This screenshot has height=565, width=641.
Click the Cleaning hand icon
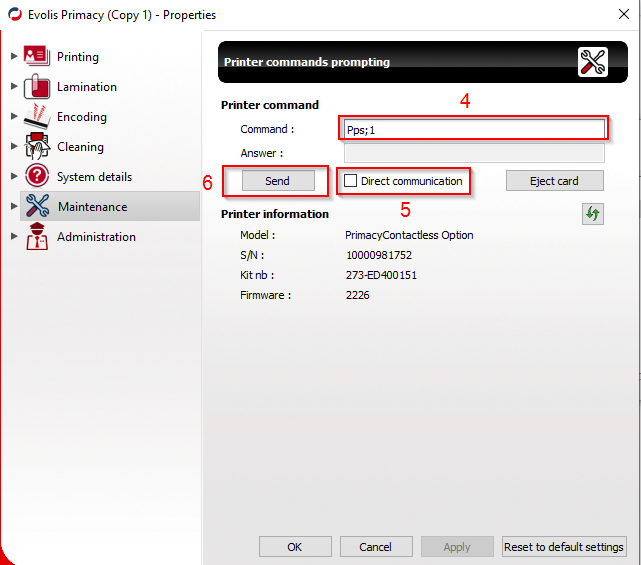(37, 146)
